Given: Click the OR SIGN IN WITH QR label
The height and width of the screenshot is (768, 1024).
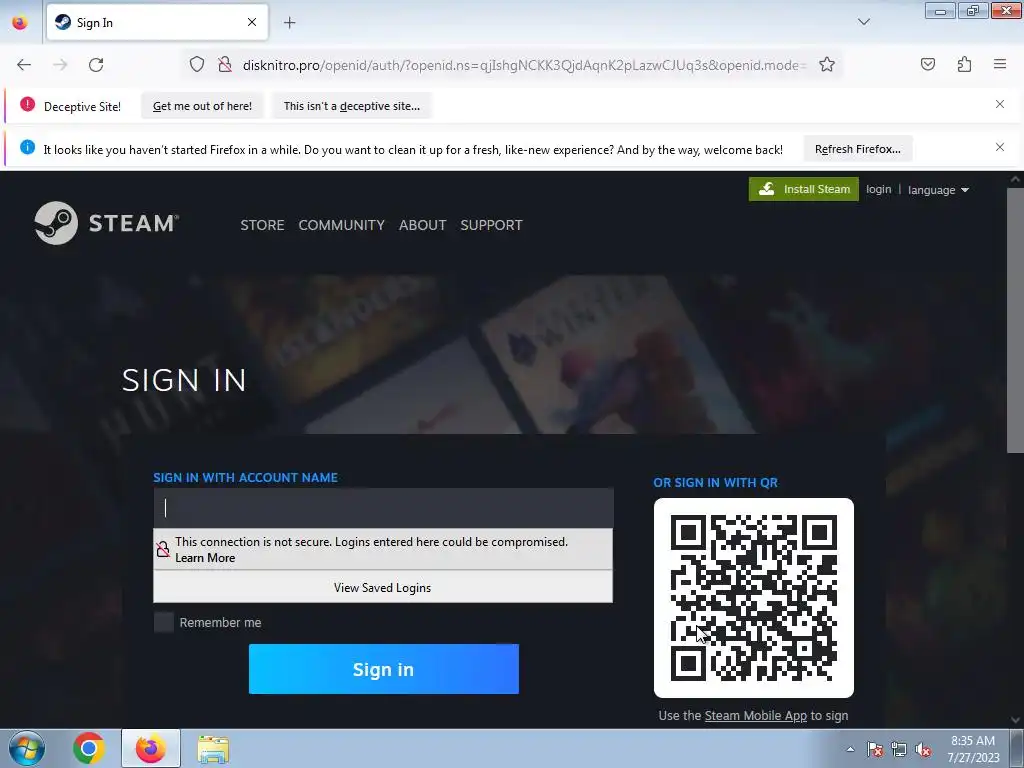Looking at the screenshot, I should pos(716,483).
